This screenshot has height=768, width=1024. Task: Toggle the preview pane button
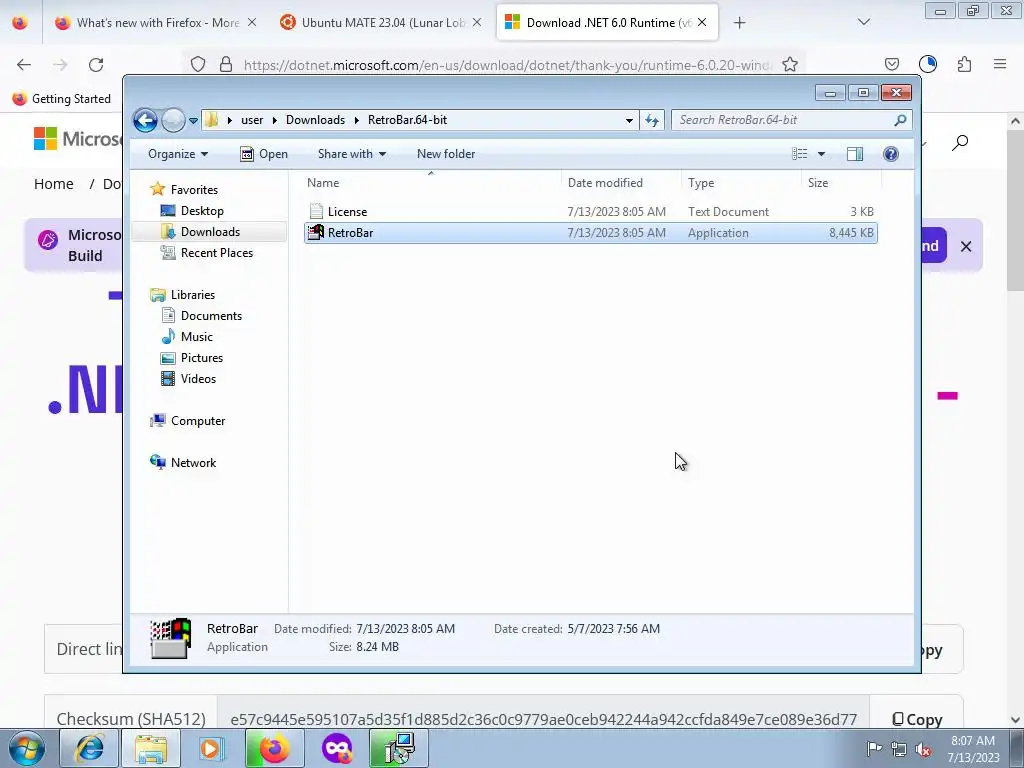(854, 154)
